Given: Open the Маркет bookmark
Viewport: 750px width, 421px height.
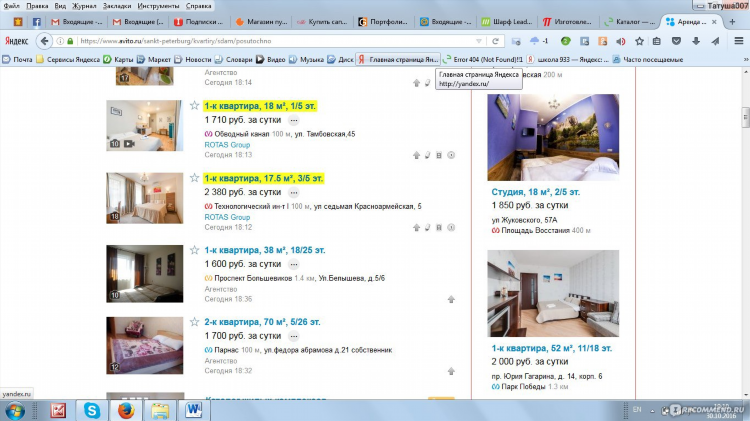Looking at the screenshot, I should [154, 59].
